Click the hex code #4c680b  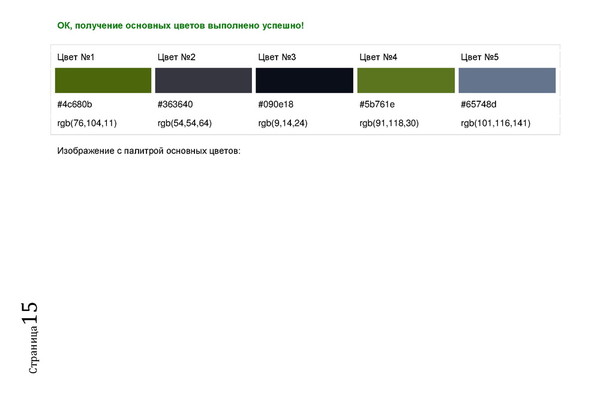pos(75,104)
